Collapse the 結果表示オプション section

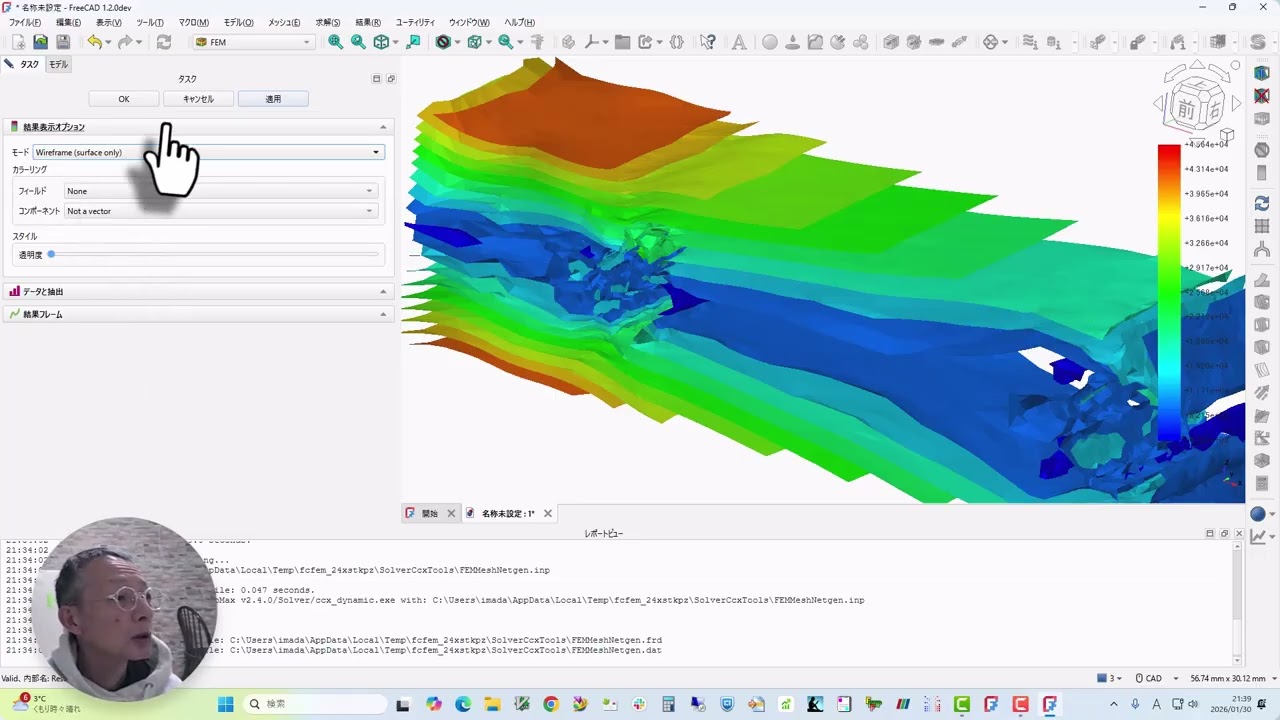[x=383, y=127]
